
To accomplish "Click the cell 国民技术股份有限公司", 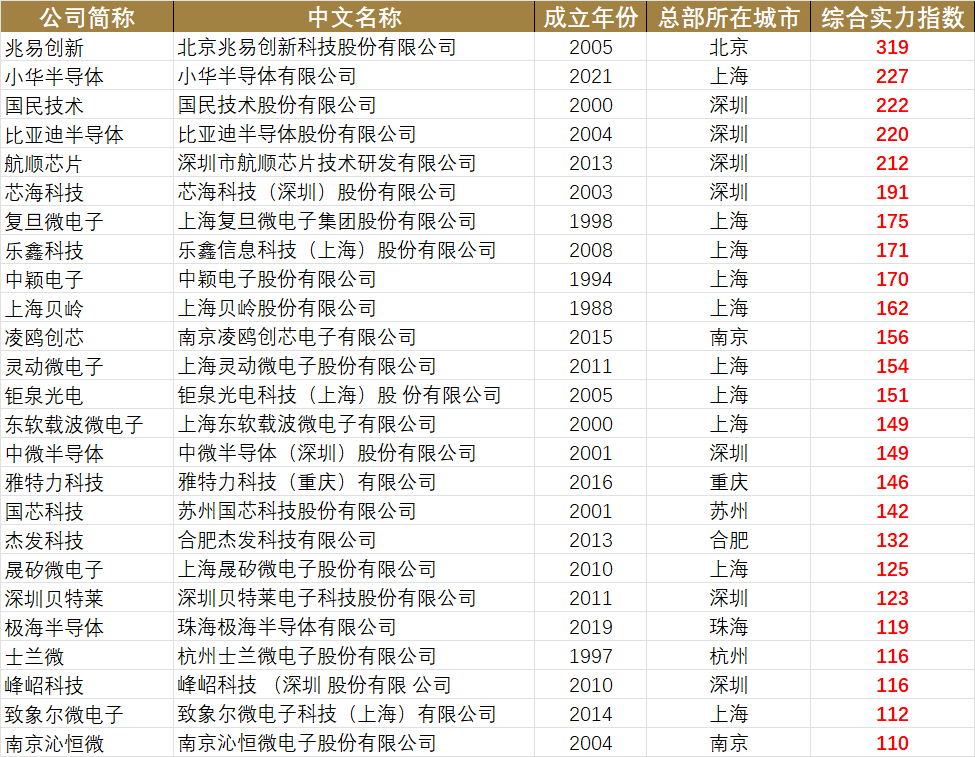I will [354, 105].
